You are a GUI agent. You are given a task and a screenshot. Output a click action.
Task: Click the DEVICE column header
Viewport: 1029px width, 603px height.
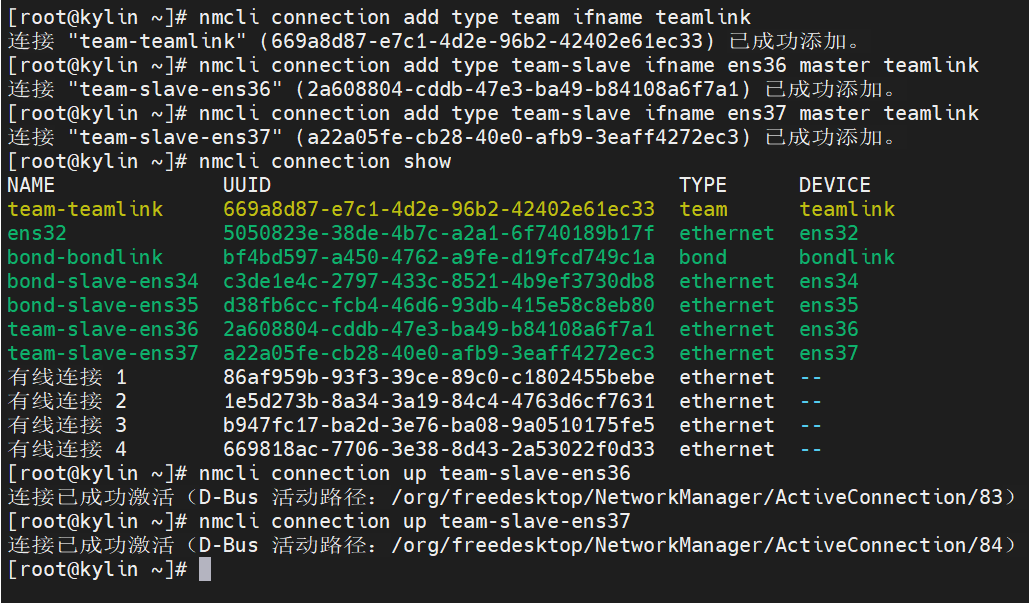[835, 185]
